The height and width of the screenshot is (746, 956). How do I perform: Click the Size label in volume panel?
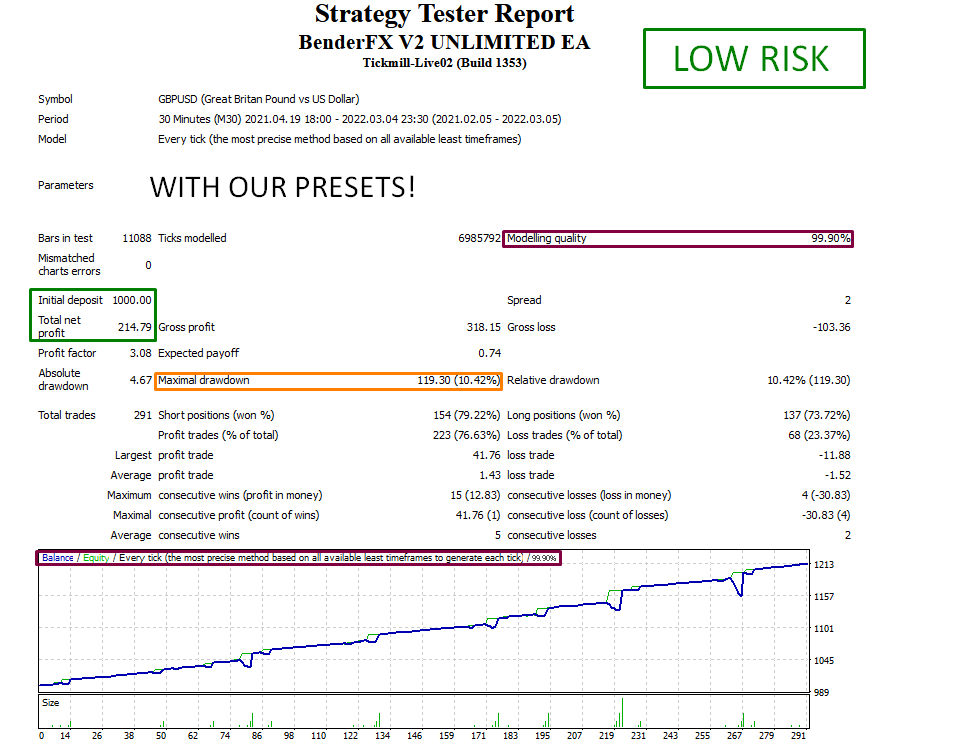pos(51,703)
